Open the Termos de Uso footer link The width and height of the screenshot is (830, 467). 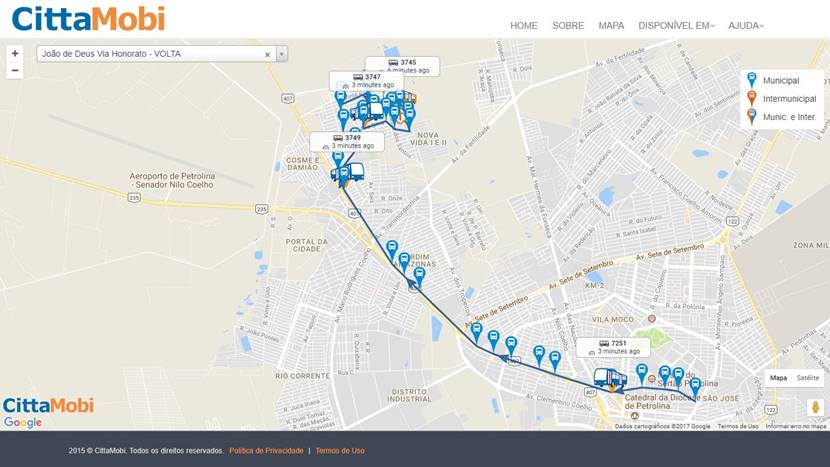point(340,451)
